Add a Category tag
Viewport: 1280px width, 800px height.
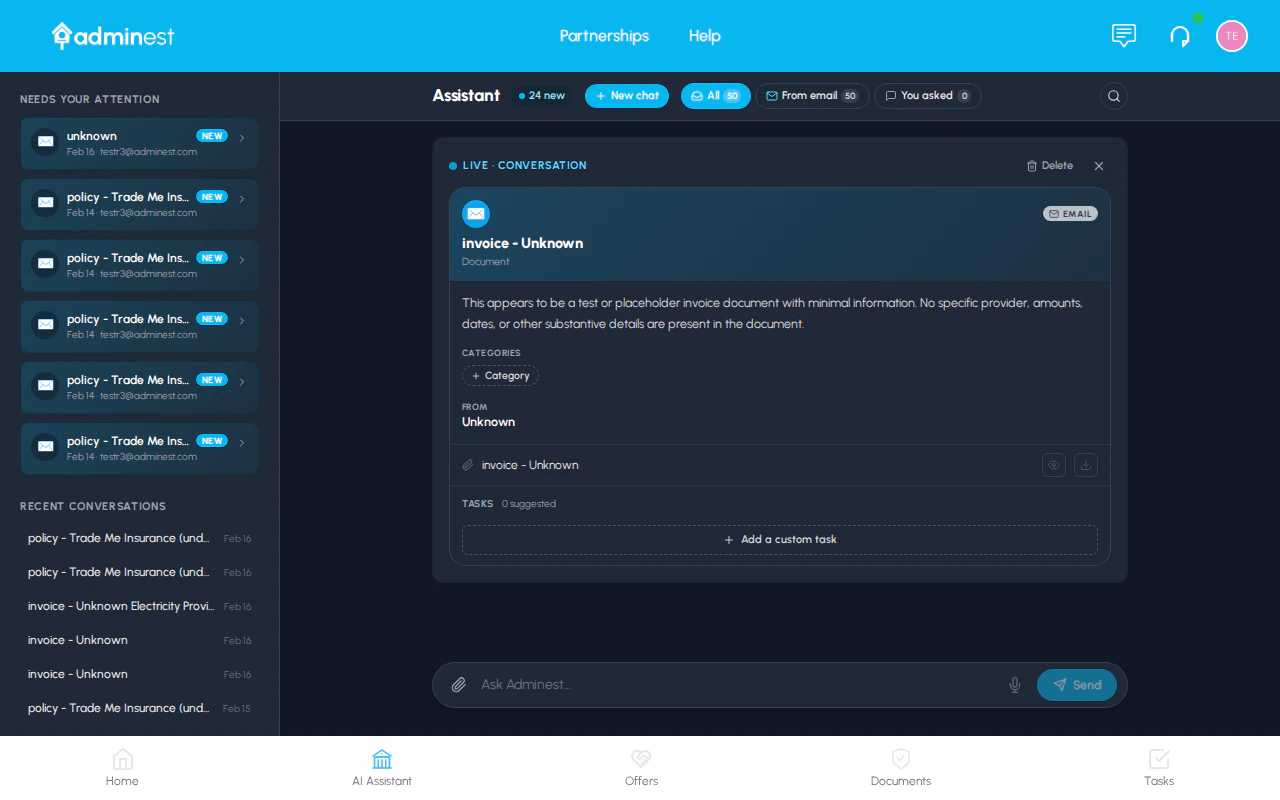(x=500, y=376)
